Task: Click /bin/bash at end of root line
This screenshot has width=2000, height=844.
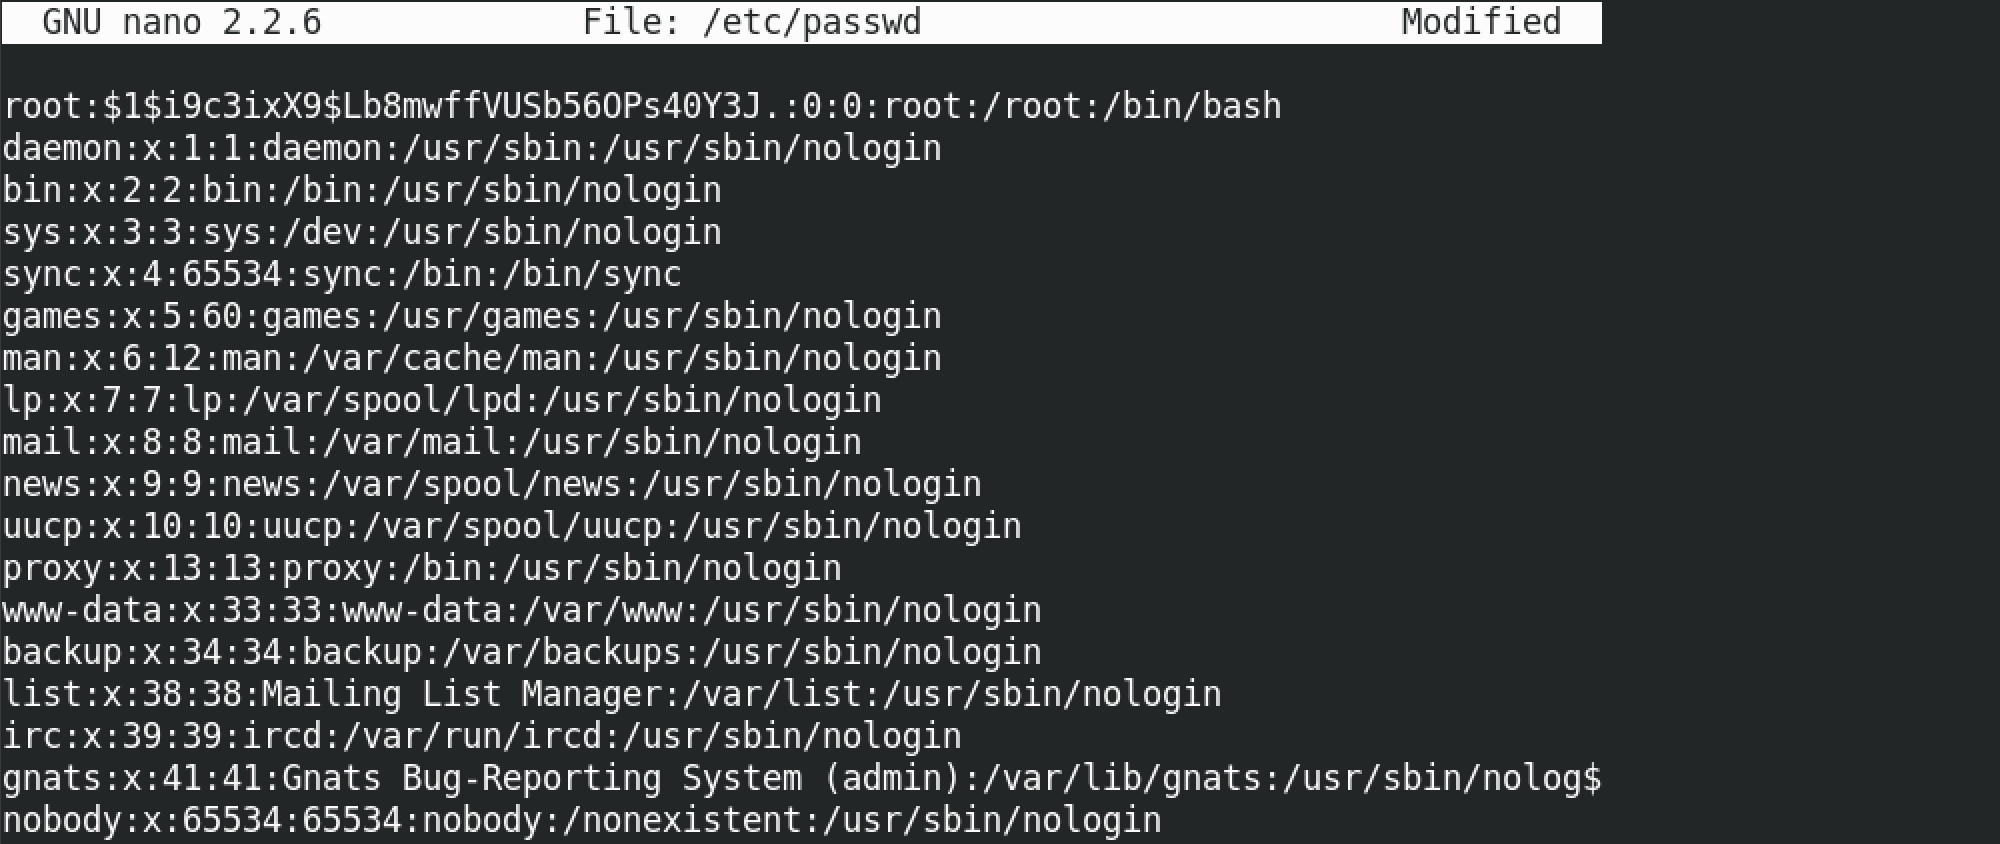Action: pos(1192,106)
